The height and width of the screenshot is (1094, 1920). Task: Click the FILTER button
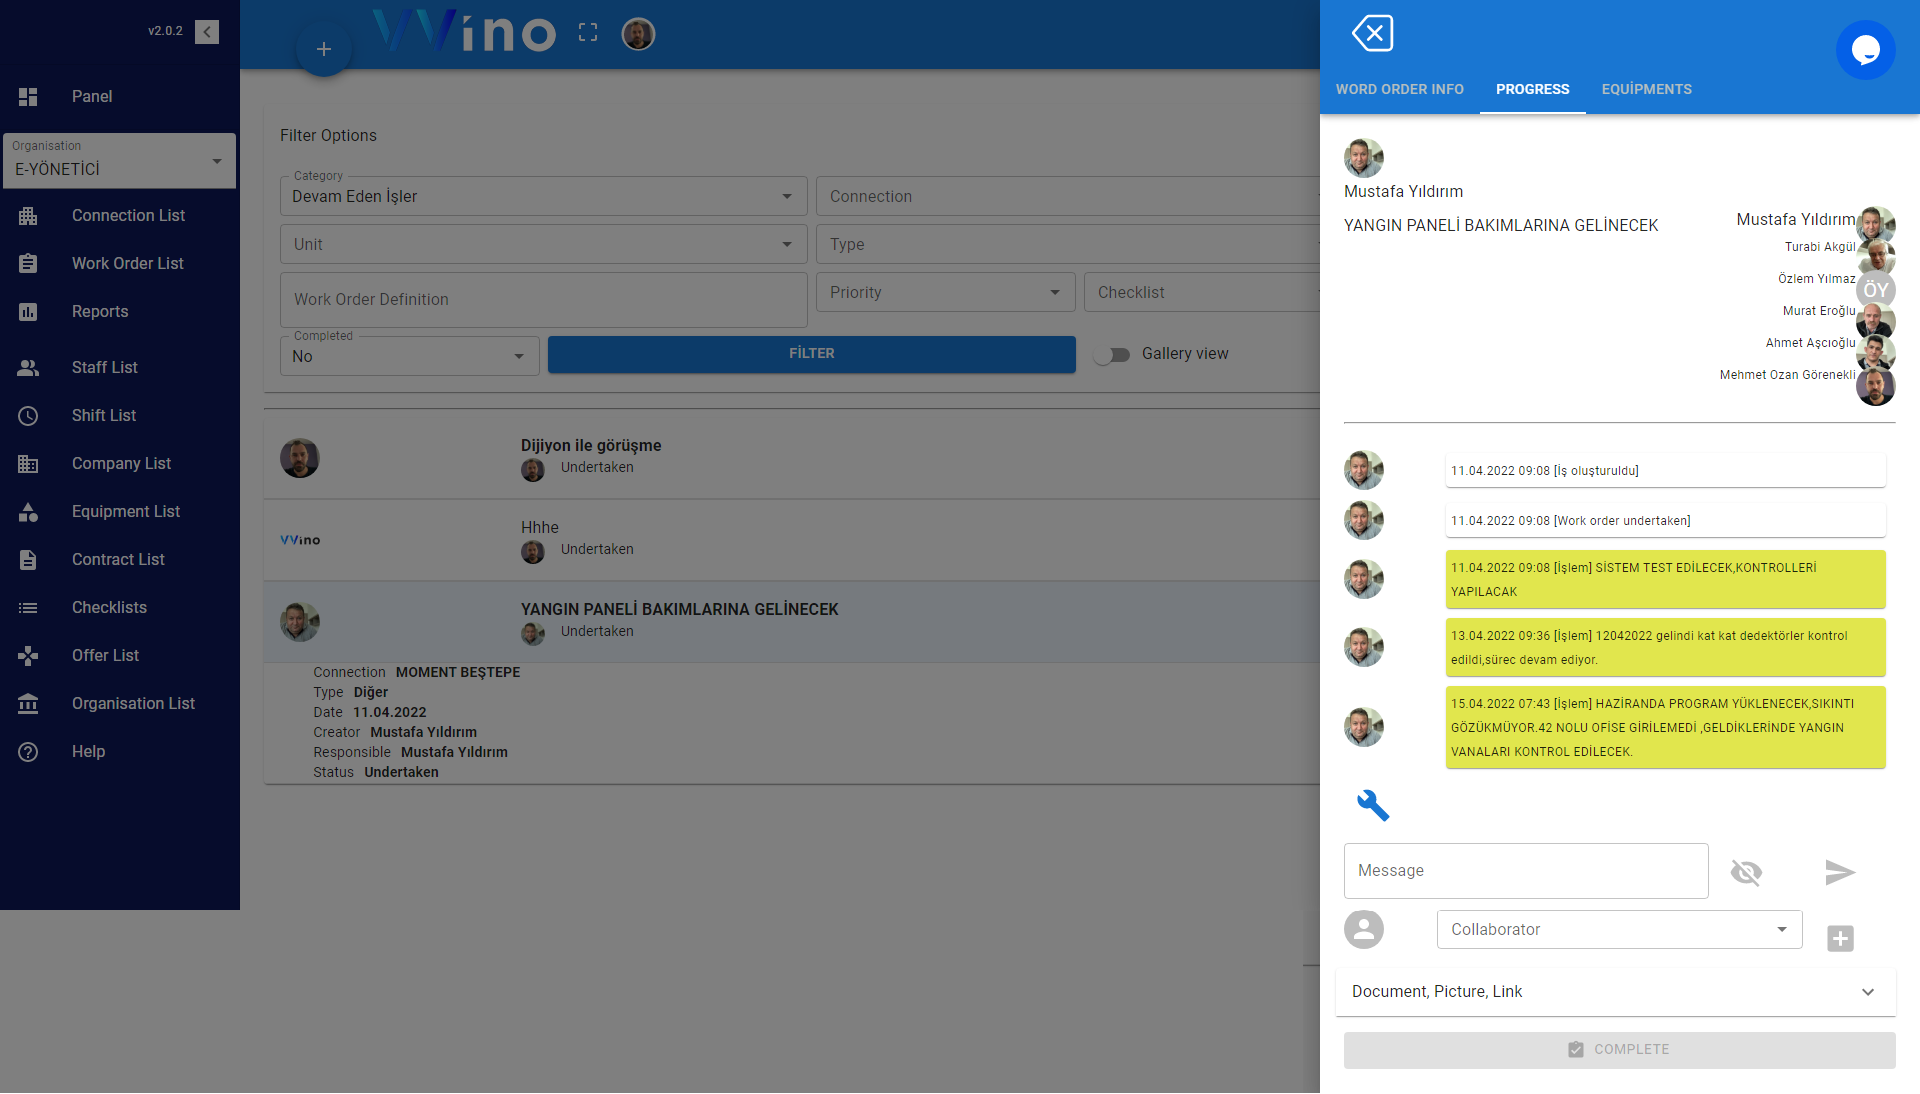coord(812,353)
